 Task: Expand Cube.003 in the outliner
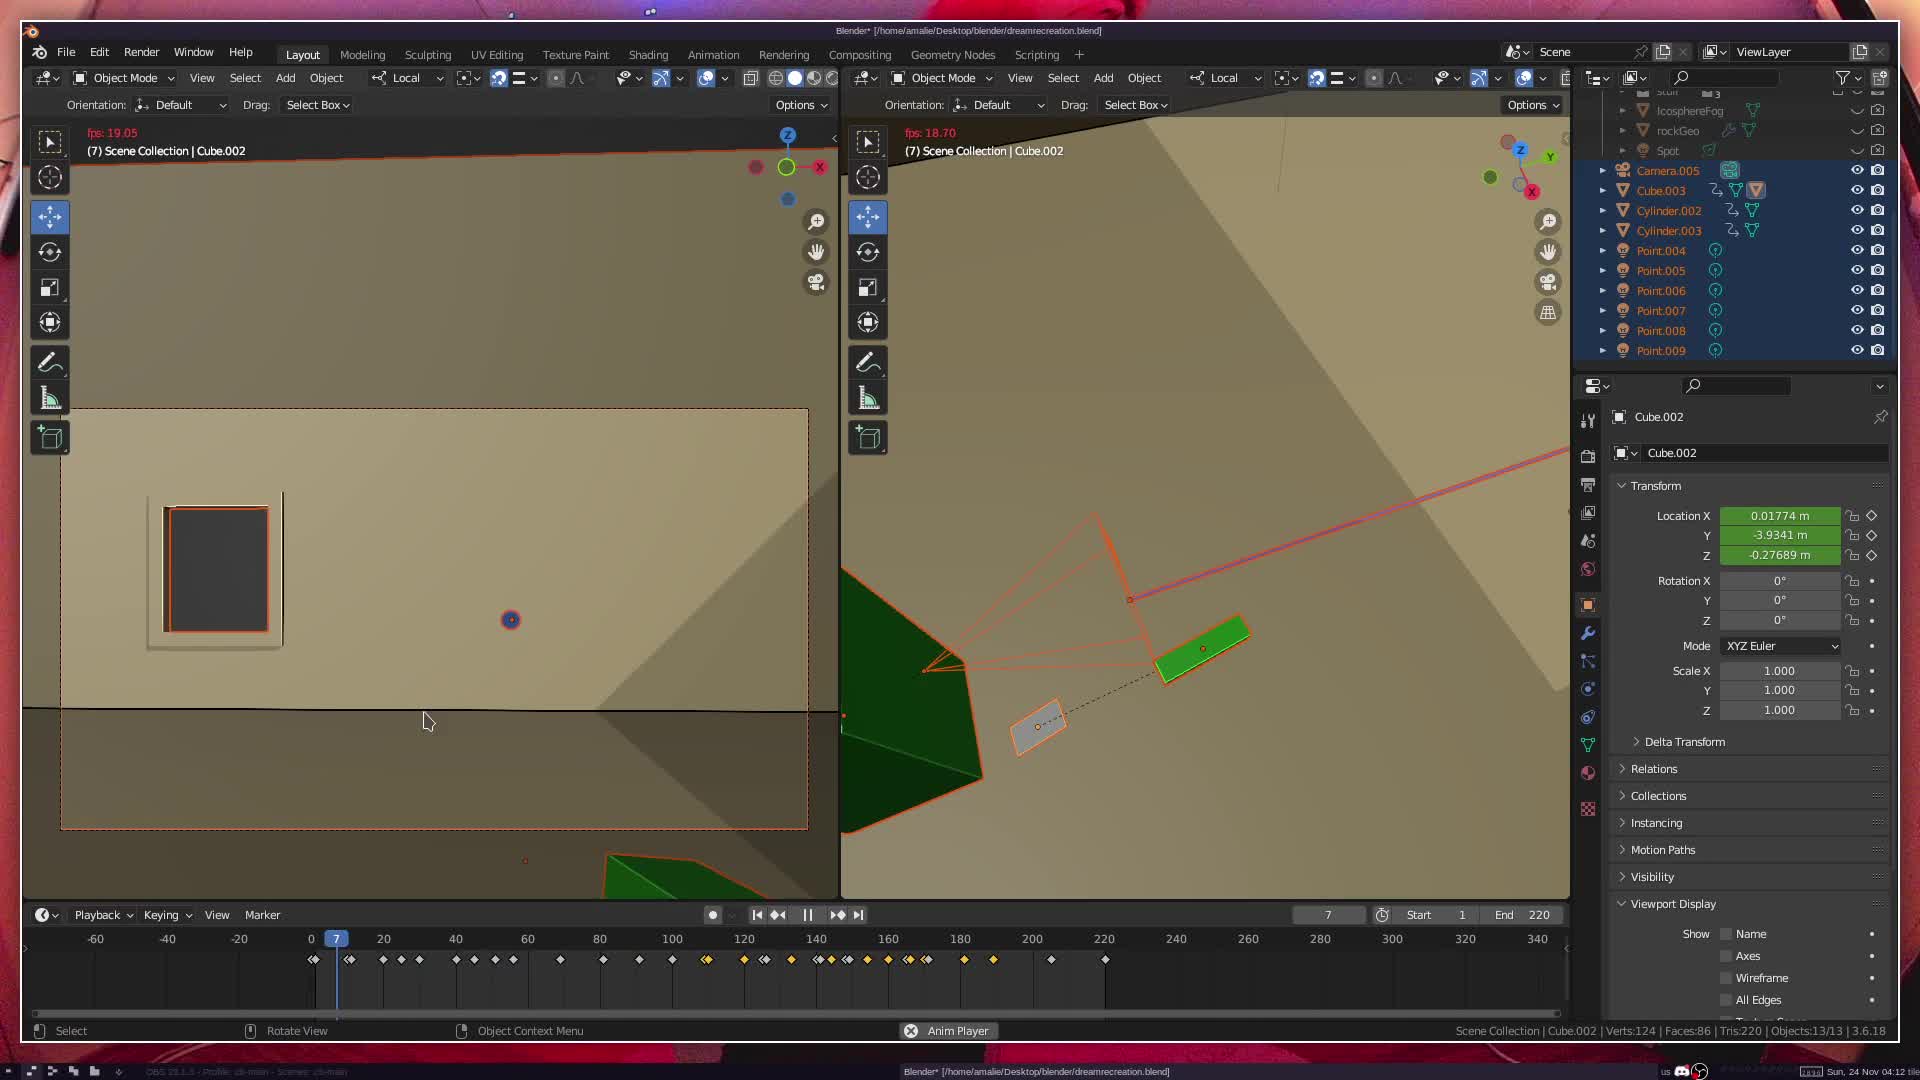(x=1603, y=190)
